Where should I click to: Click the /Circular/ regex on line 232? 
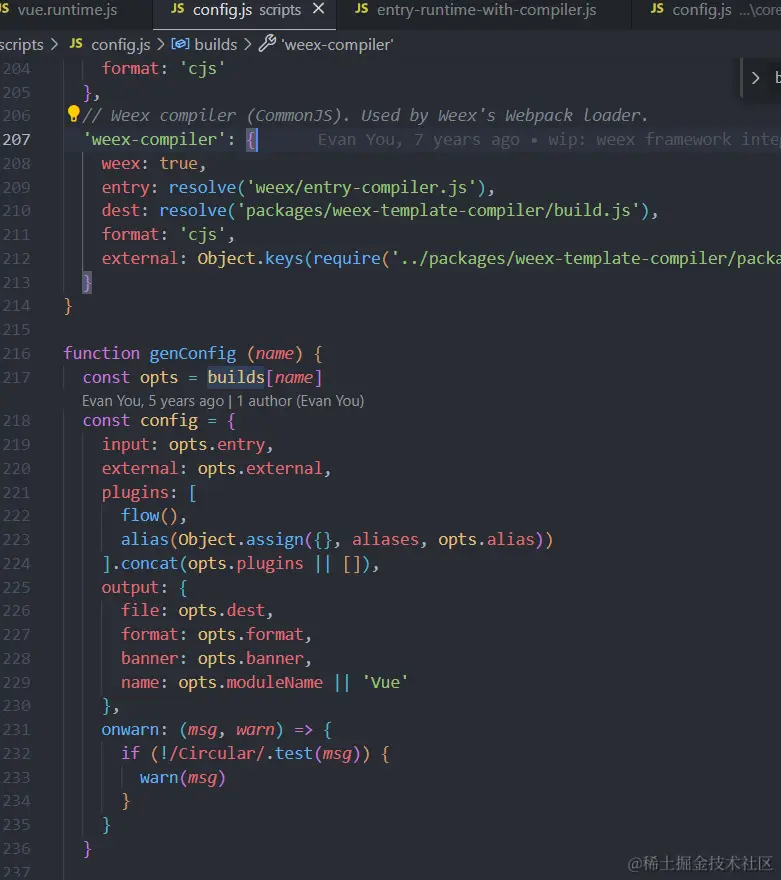tap(217, 753)
